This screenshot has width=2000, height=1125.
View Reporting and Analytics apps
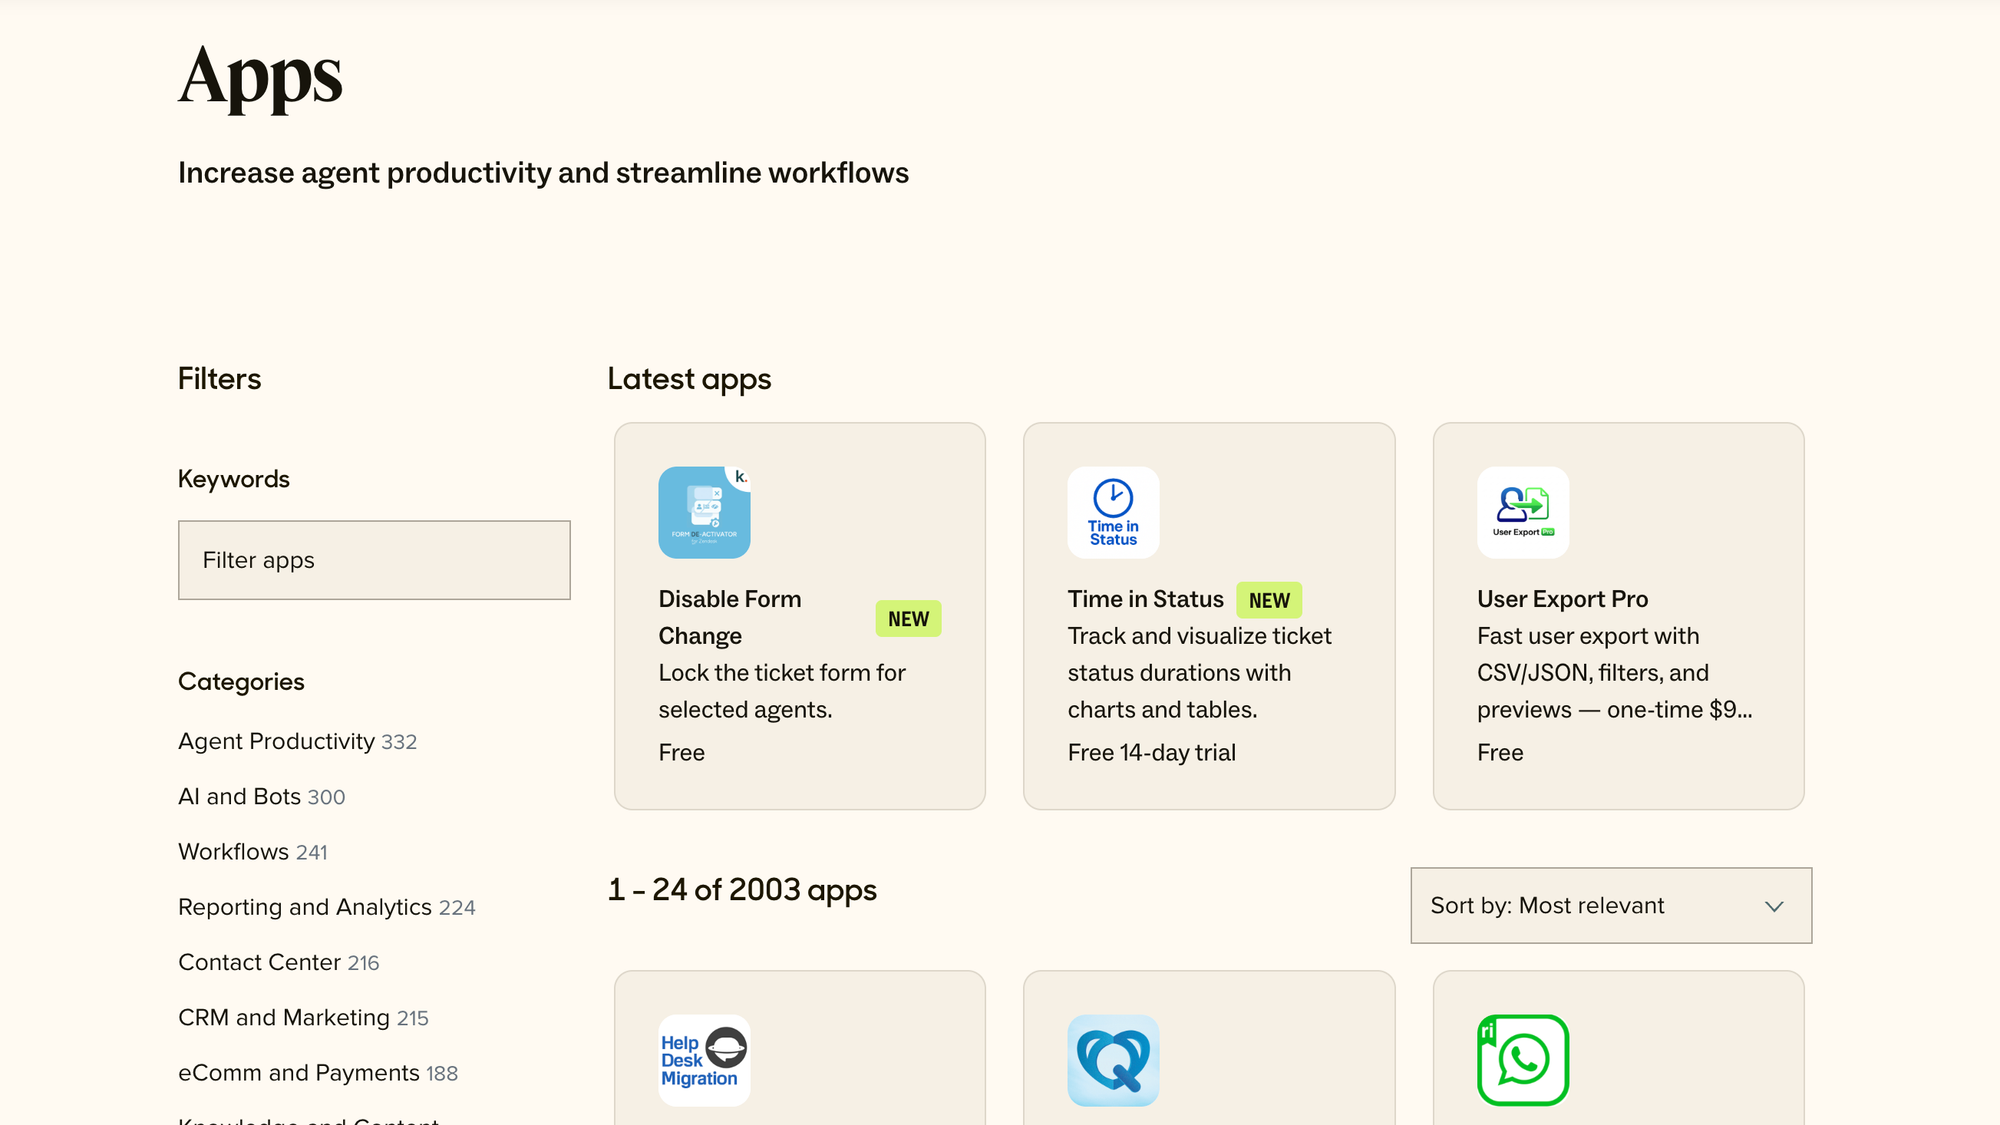(304, 906)
